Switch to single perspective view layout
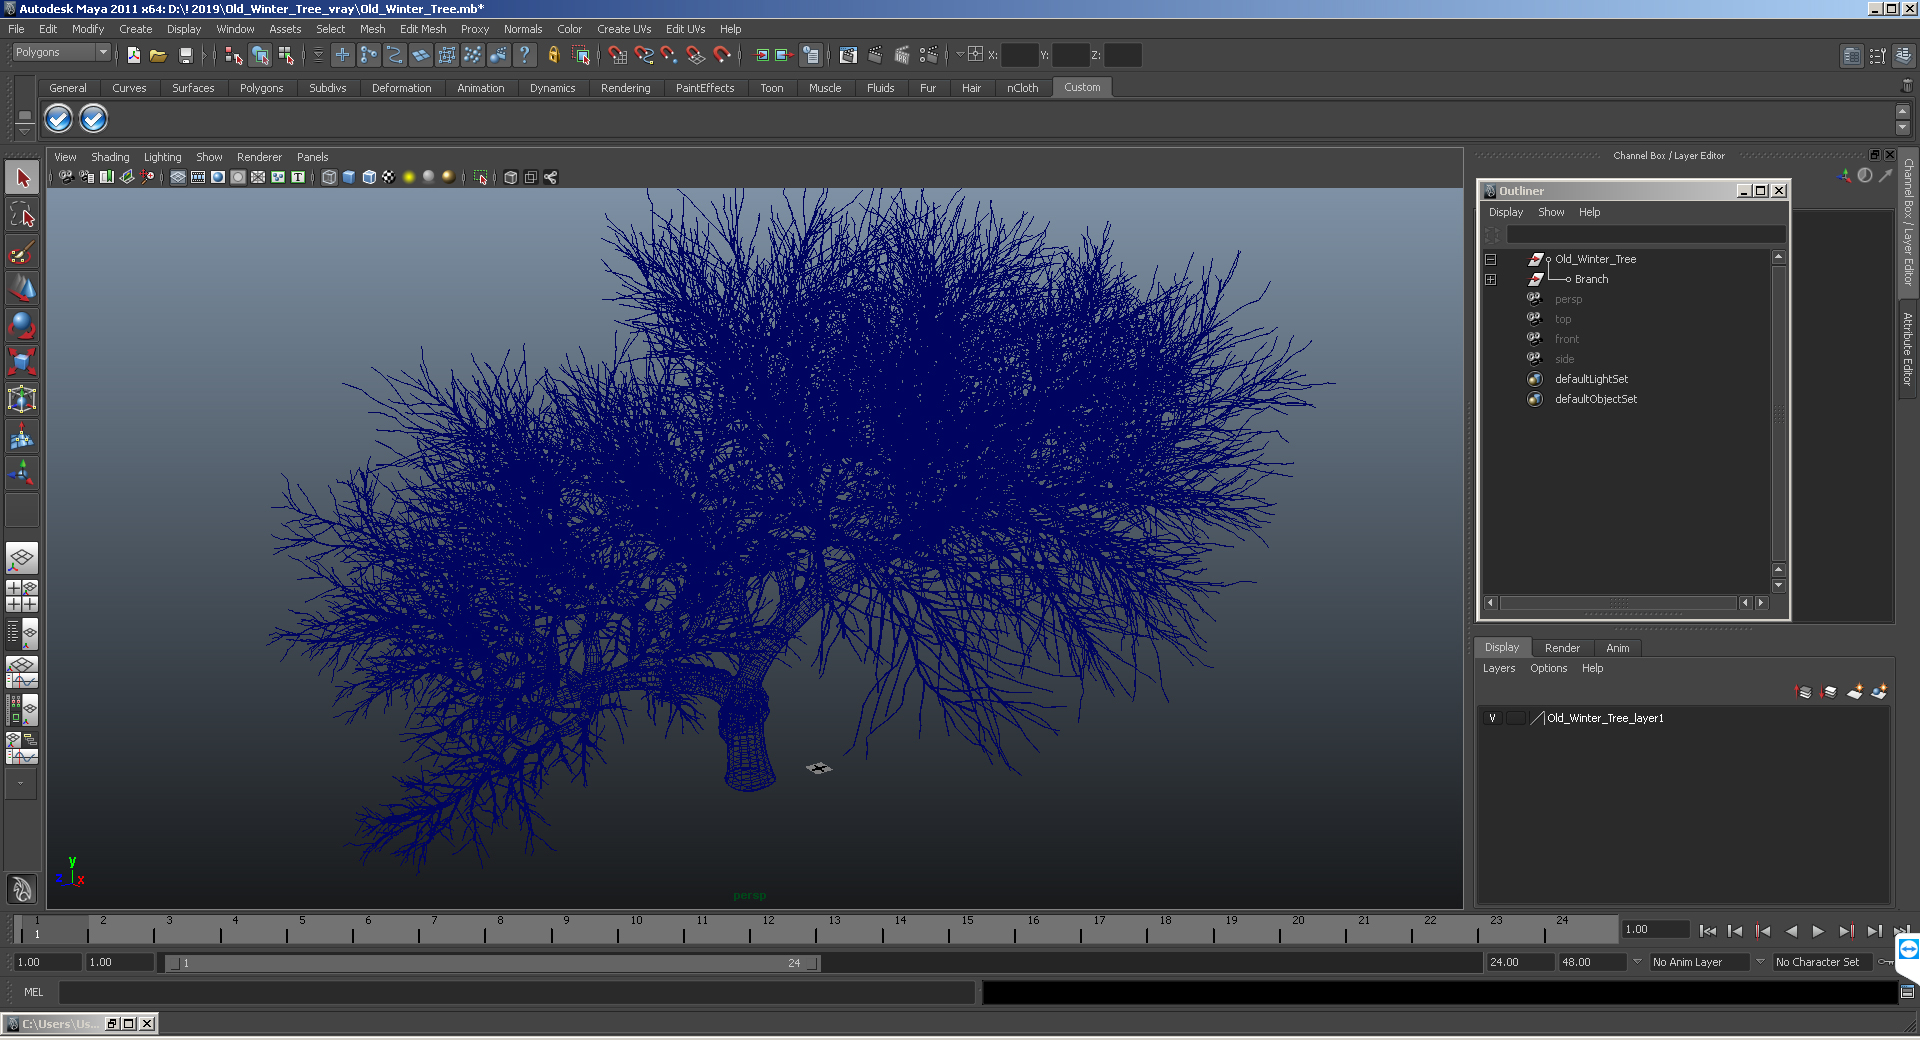The width and height of the screenshot is (1920, 1040). (22, 558)
